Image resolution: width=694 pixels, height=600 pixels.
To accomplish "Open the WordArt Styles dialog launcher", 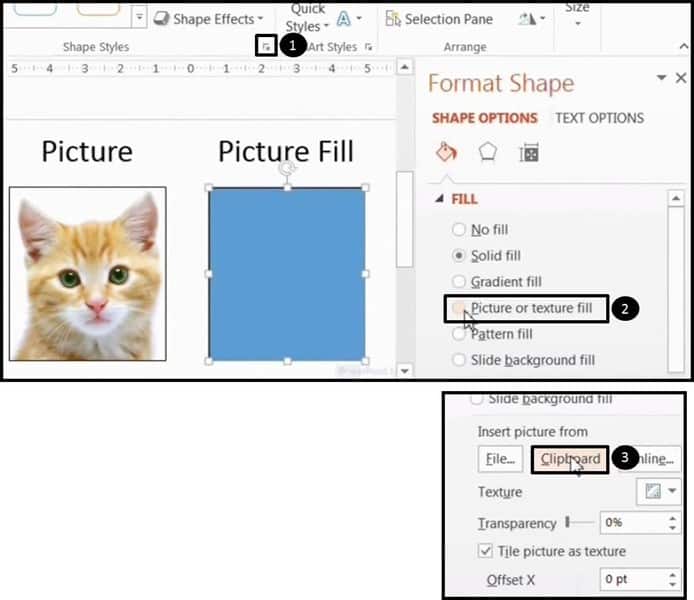I will tap(368, 47).
